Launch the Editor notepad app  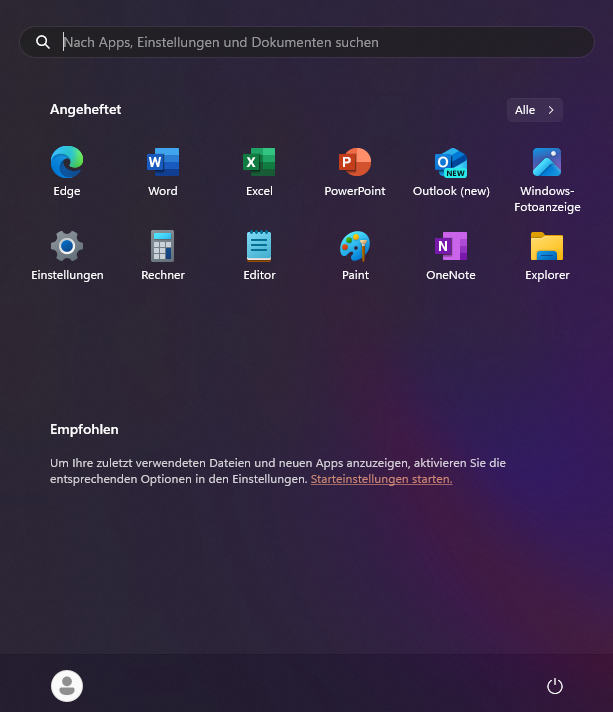[259, 256]
